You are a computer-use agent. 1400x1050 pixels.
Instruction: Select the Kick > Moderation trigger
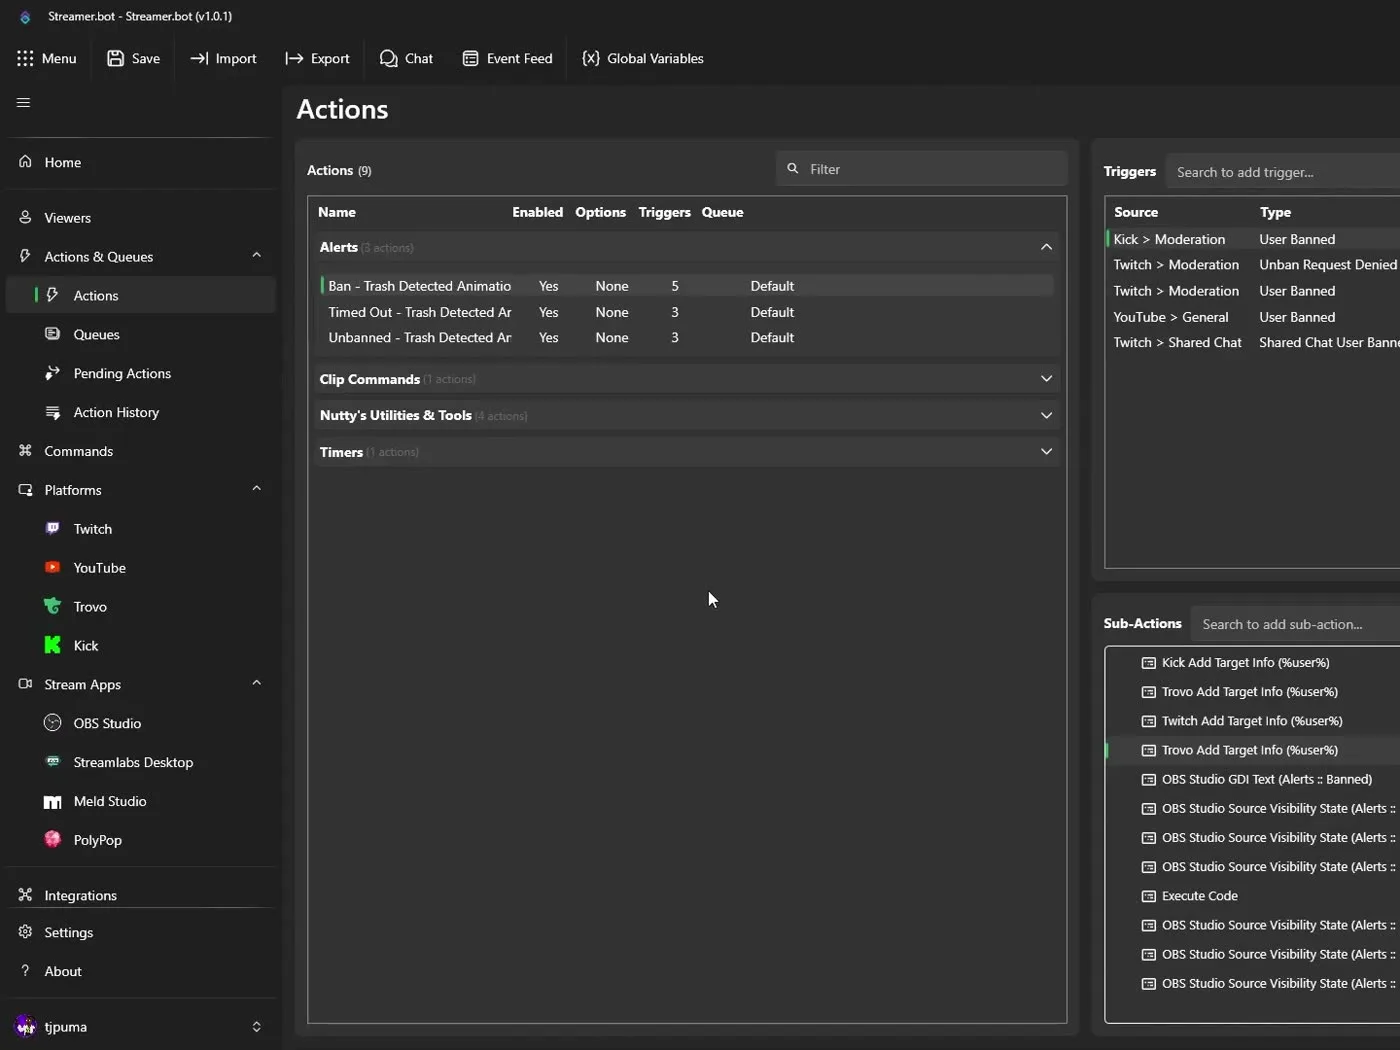[x=1254, y=239]
